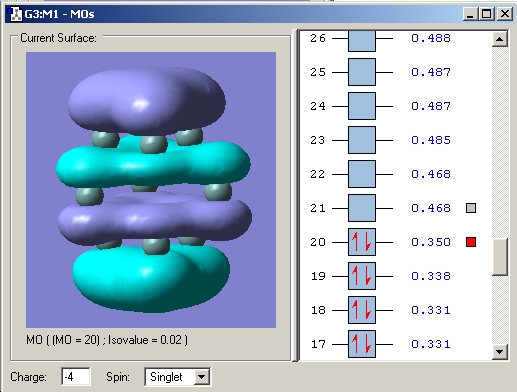Click the MO number label 25
This screenshot has height=392, width=517.
pyautogui.click(x=318, y=72)
